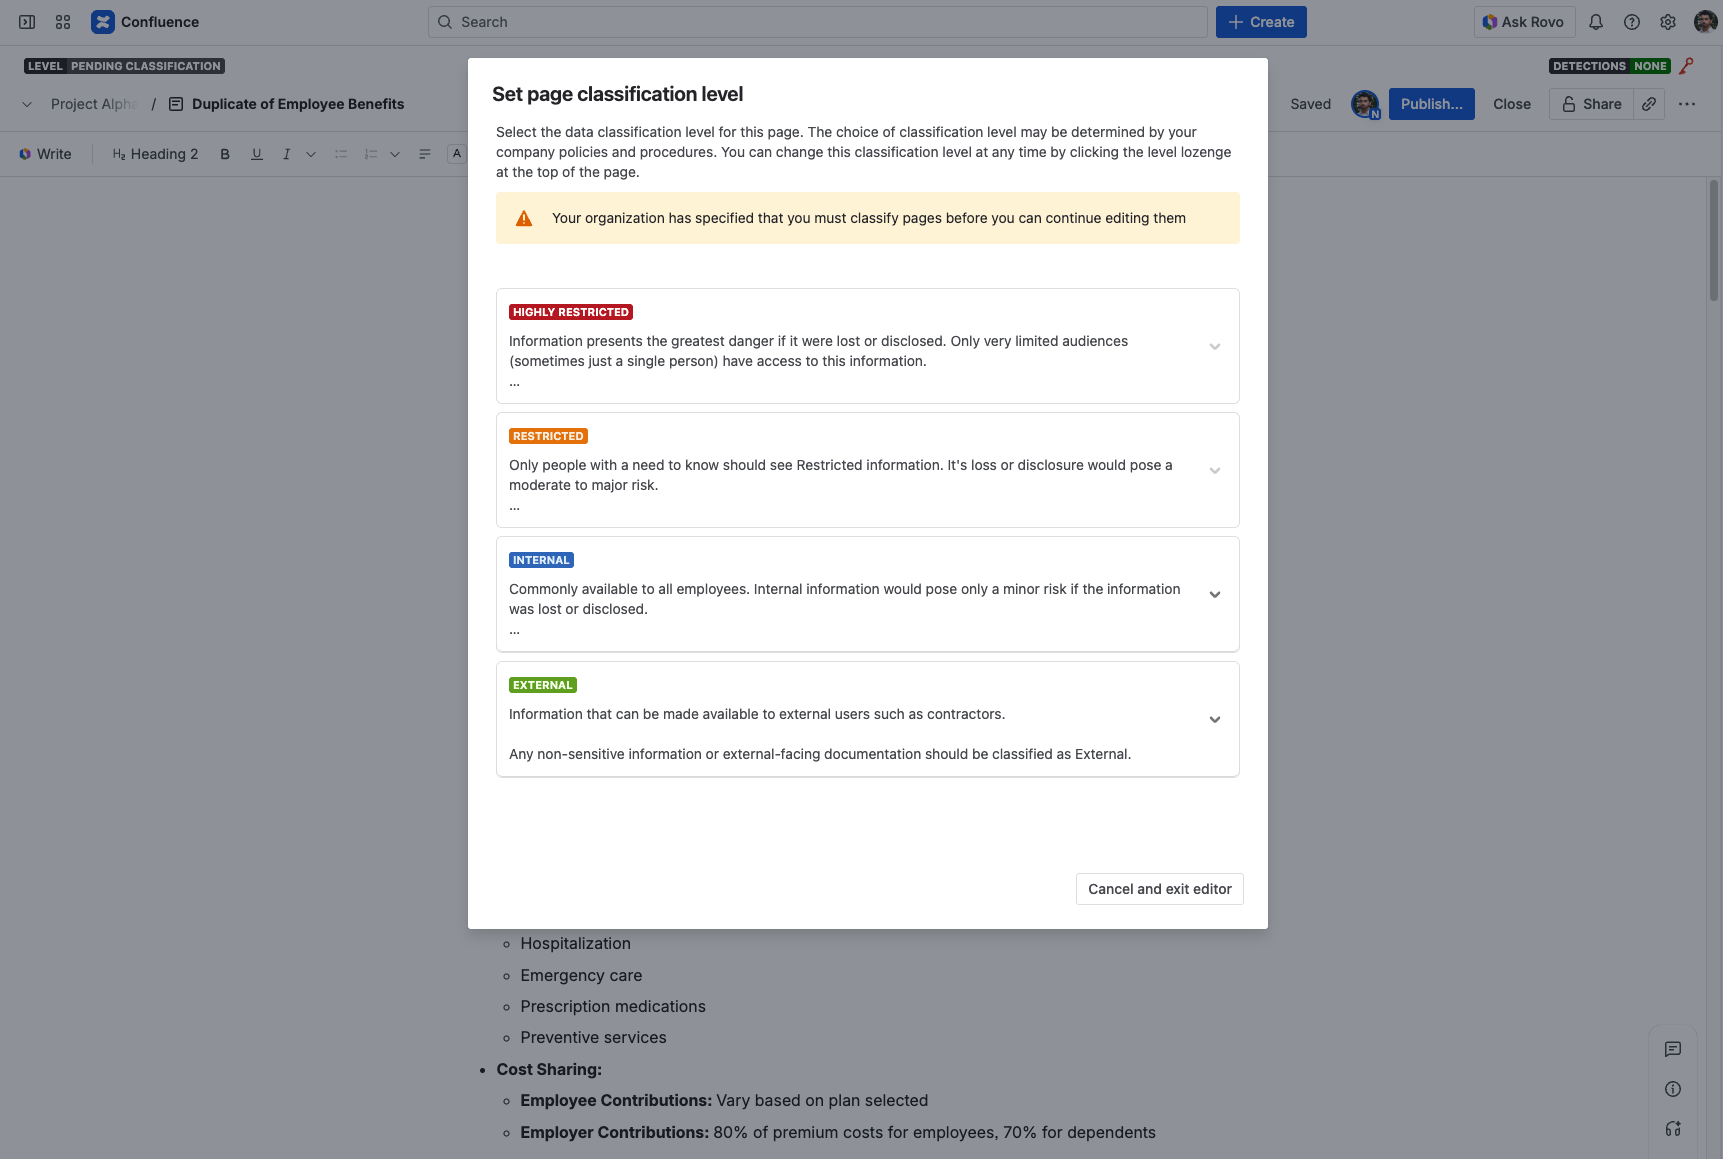Open the help question mark icon
1723x1159 pixels.
(1632, 22)
